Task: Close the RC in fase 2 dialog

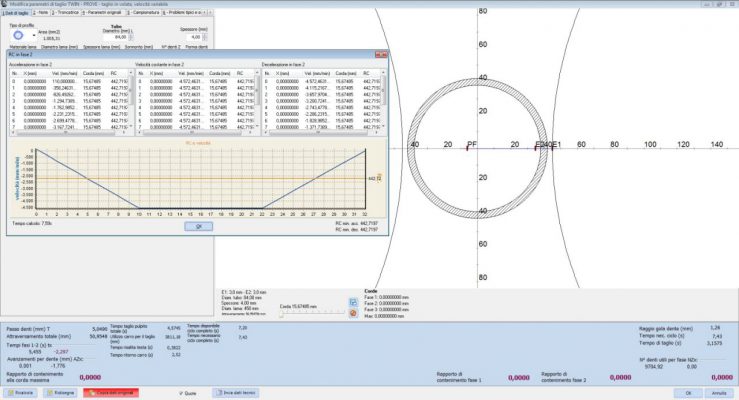Action: tap(381, 55)
